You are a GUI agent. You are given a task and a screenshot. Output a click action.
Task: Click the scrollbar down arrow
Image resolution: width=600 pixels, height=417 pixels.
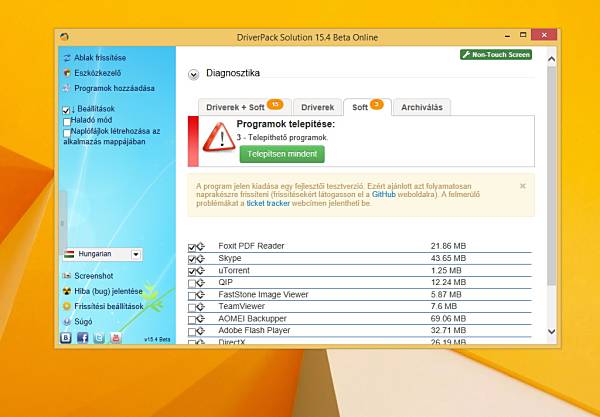[551, 331]
